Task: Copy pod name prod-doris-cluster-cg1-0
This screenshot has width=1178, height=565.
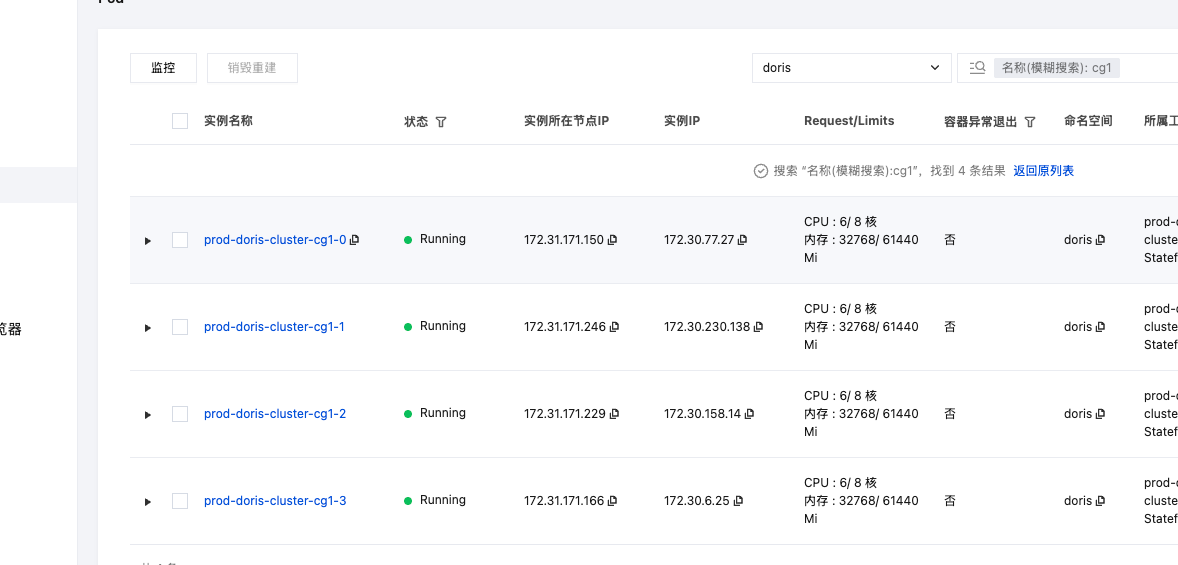Action: pyautogui.click(x=355, y=240)
